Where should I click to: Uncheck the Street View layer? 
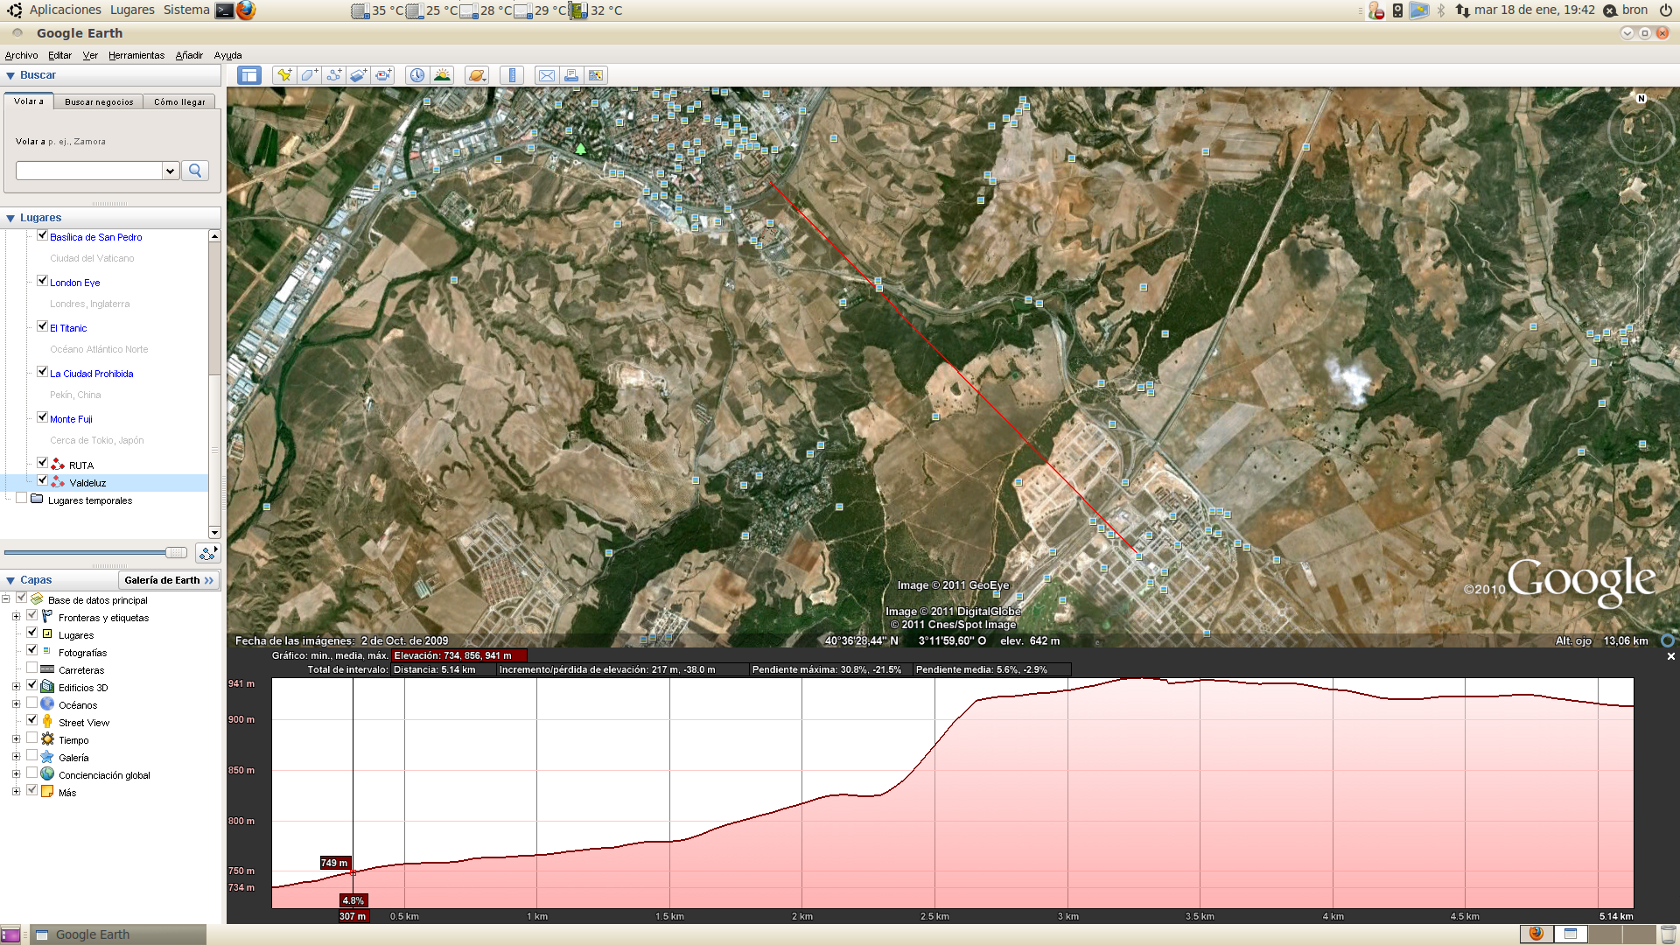coord(32,719)
